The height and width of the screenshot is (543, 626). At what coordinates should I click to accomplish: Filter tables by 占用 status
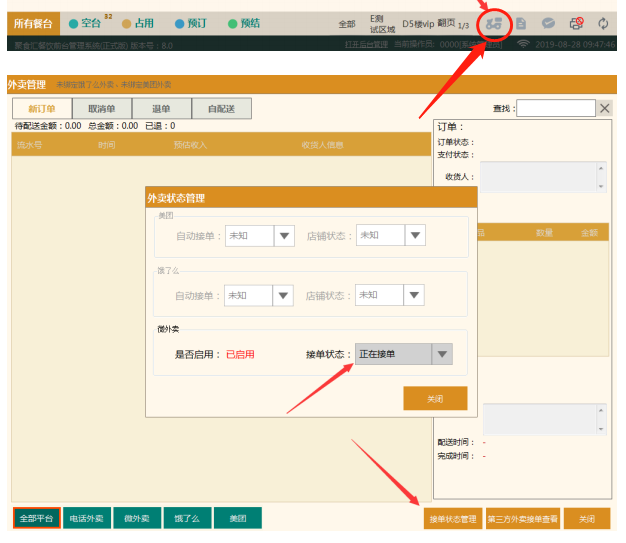click(139, 23)
